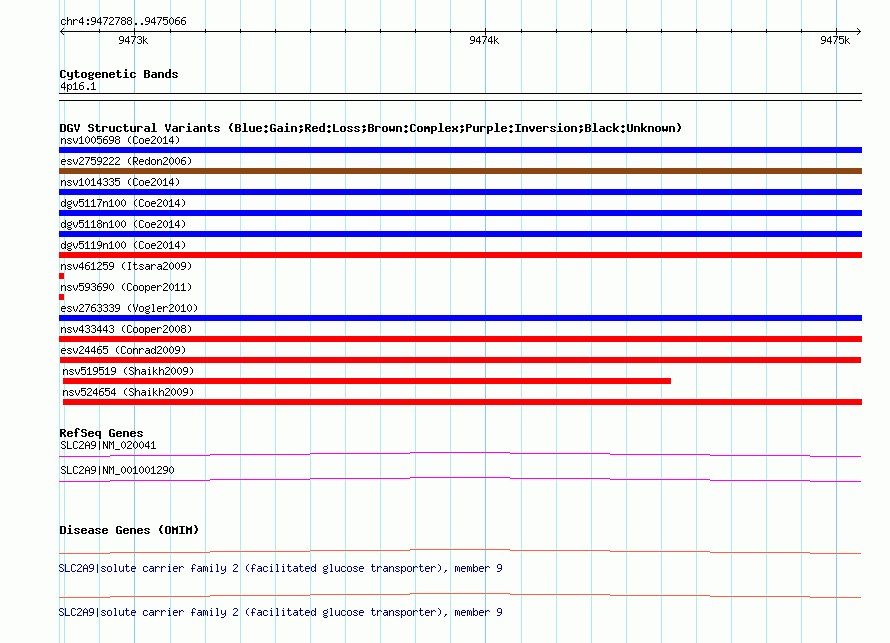This screenshot has width=890, height=643.
Task: Click the red dgv5119n100 loss bar
Action: coord(460,255)
